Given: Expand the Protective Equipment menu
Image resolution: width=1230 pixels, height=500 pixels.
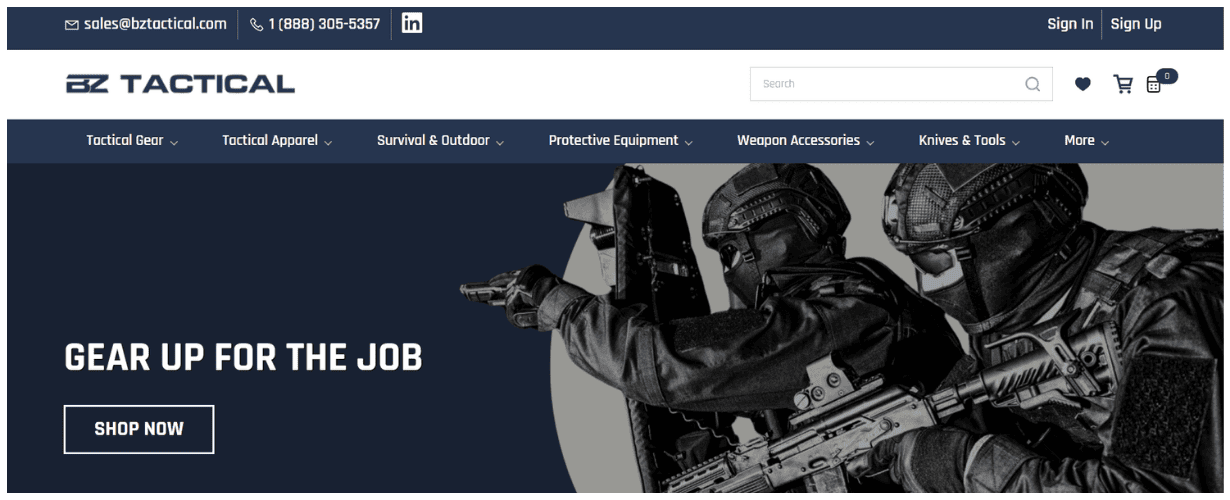Looking at the screenshot, I should [620, 141].
